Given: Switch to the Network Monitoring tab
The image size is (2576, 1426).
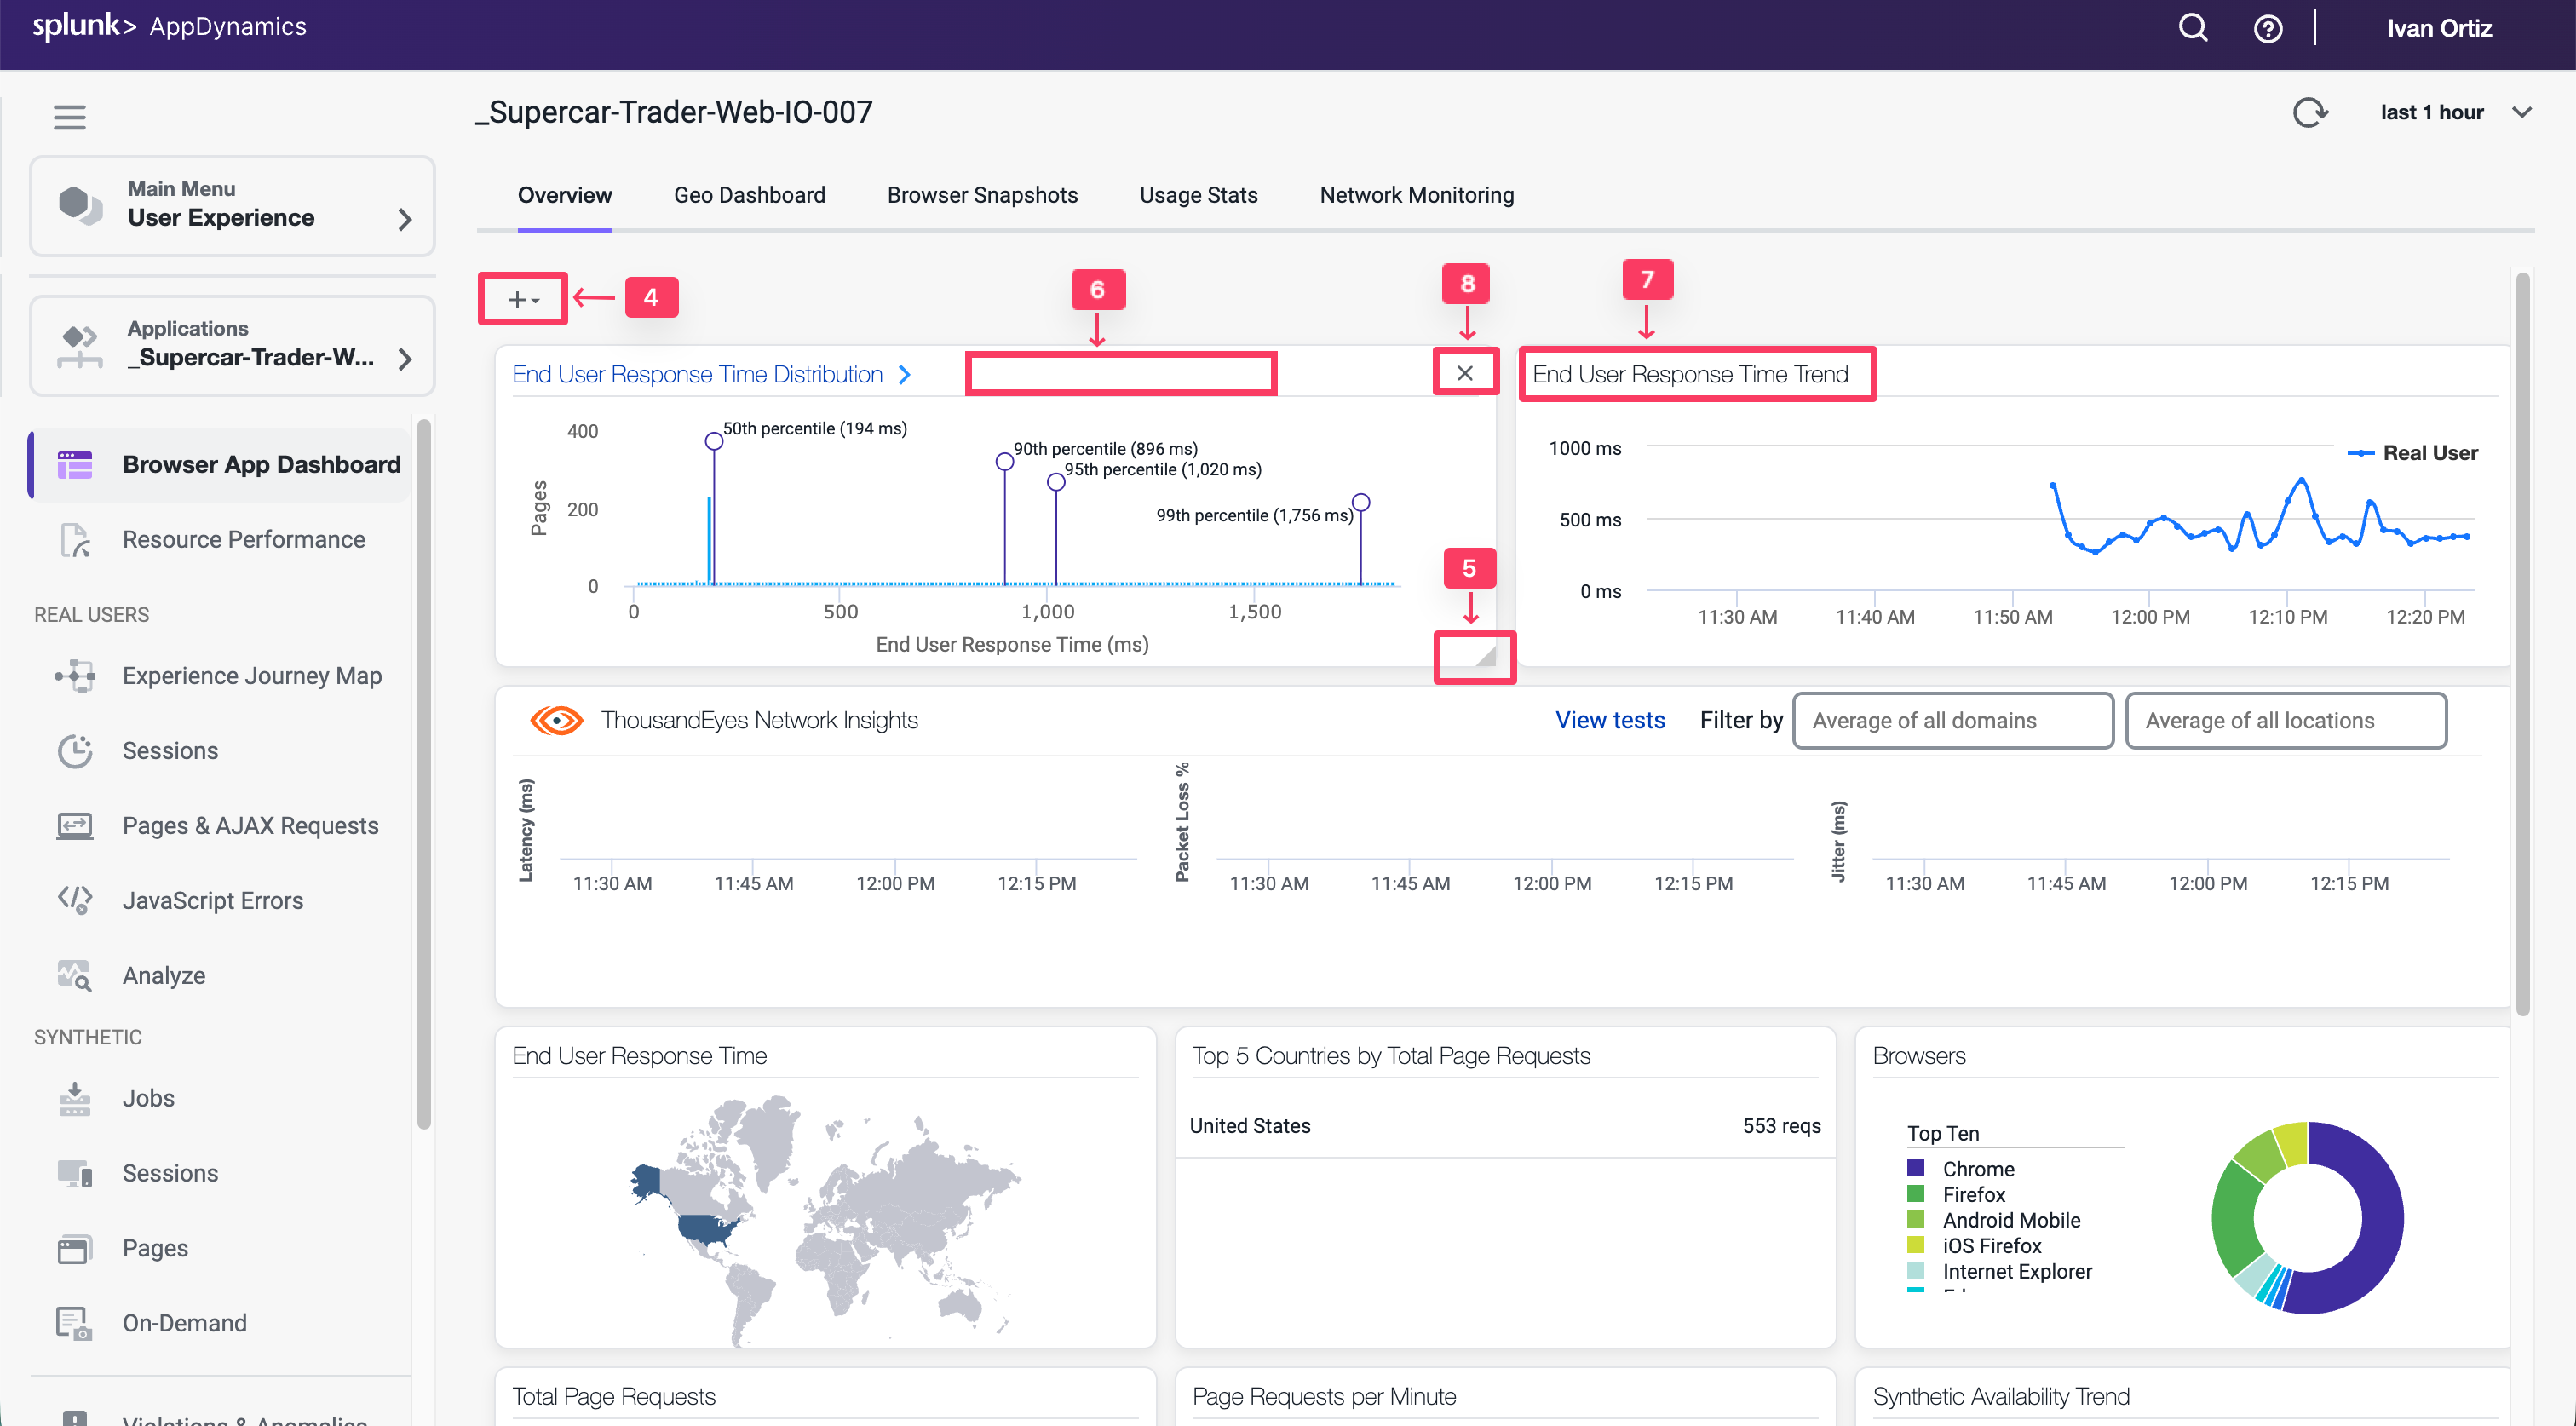Looking at the screenshot, I should 1416,195.
